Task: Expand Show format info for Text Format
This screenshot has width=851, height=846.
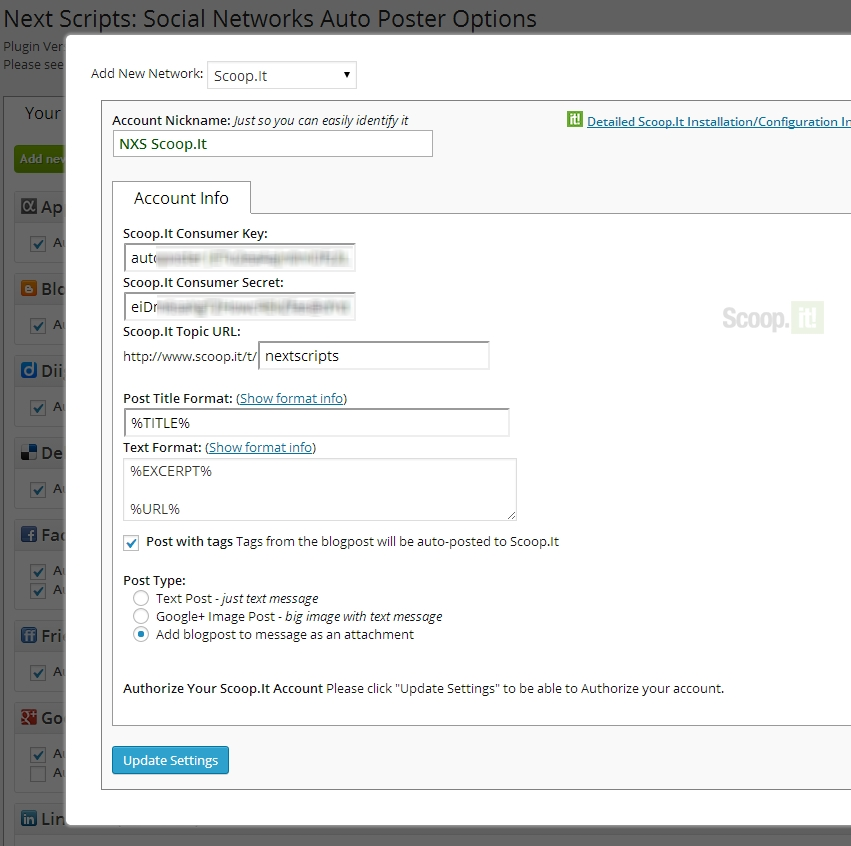Action: (x=261, y=447)
